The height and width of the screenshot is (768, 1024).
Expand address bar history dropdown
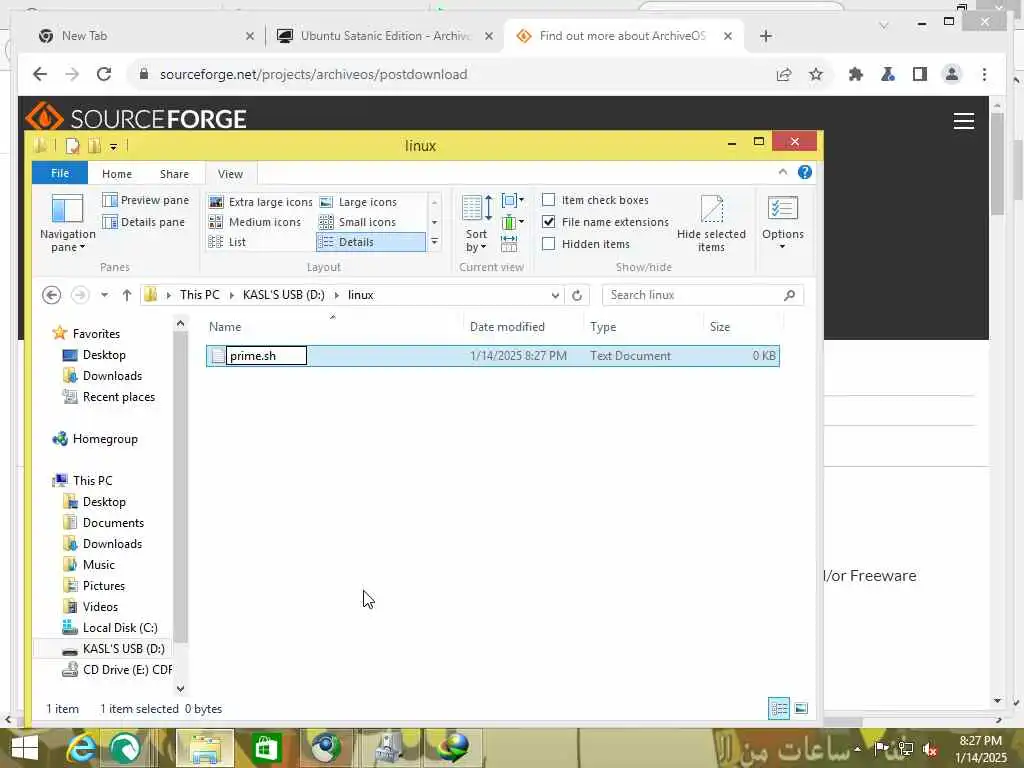pyautogui.click(x=555, y=295)
